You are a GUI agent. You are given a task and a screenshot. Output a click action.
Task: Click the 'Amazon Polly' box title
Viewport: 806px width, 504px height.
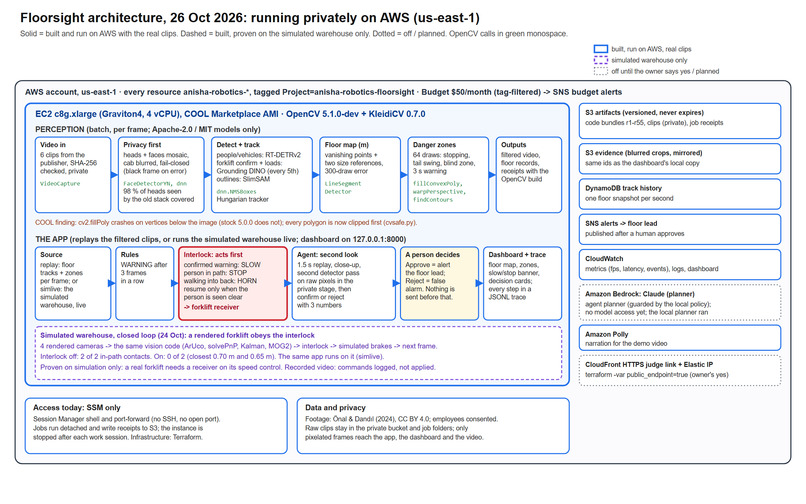[607, 334]
